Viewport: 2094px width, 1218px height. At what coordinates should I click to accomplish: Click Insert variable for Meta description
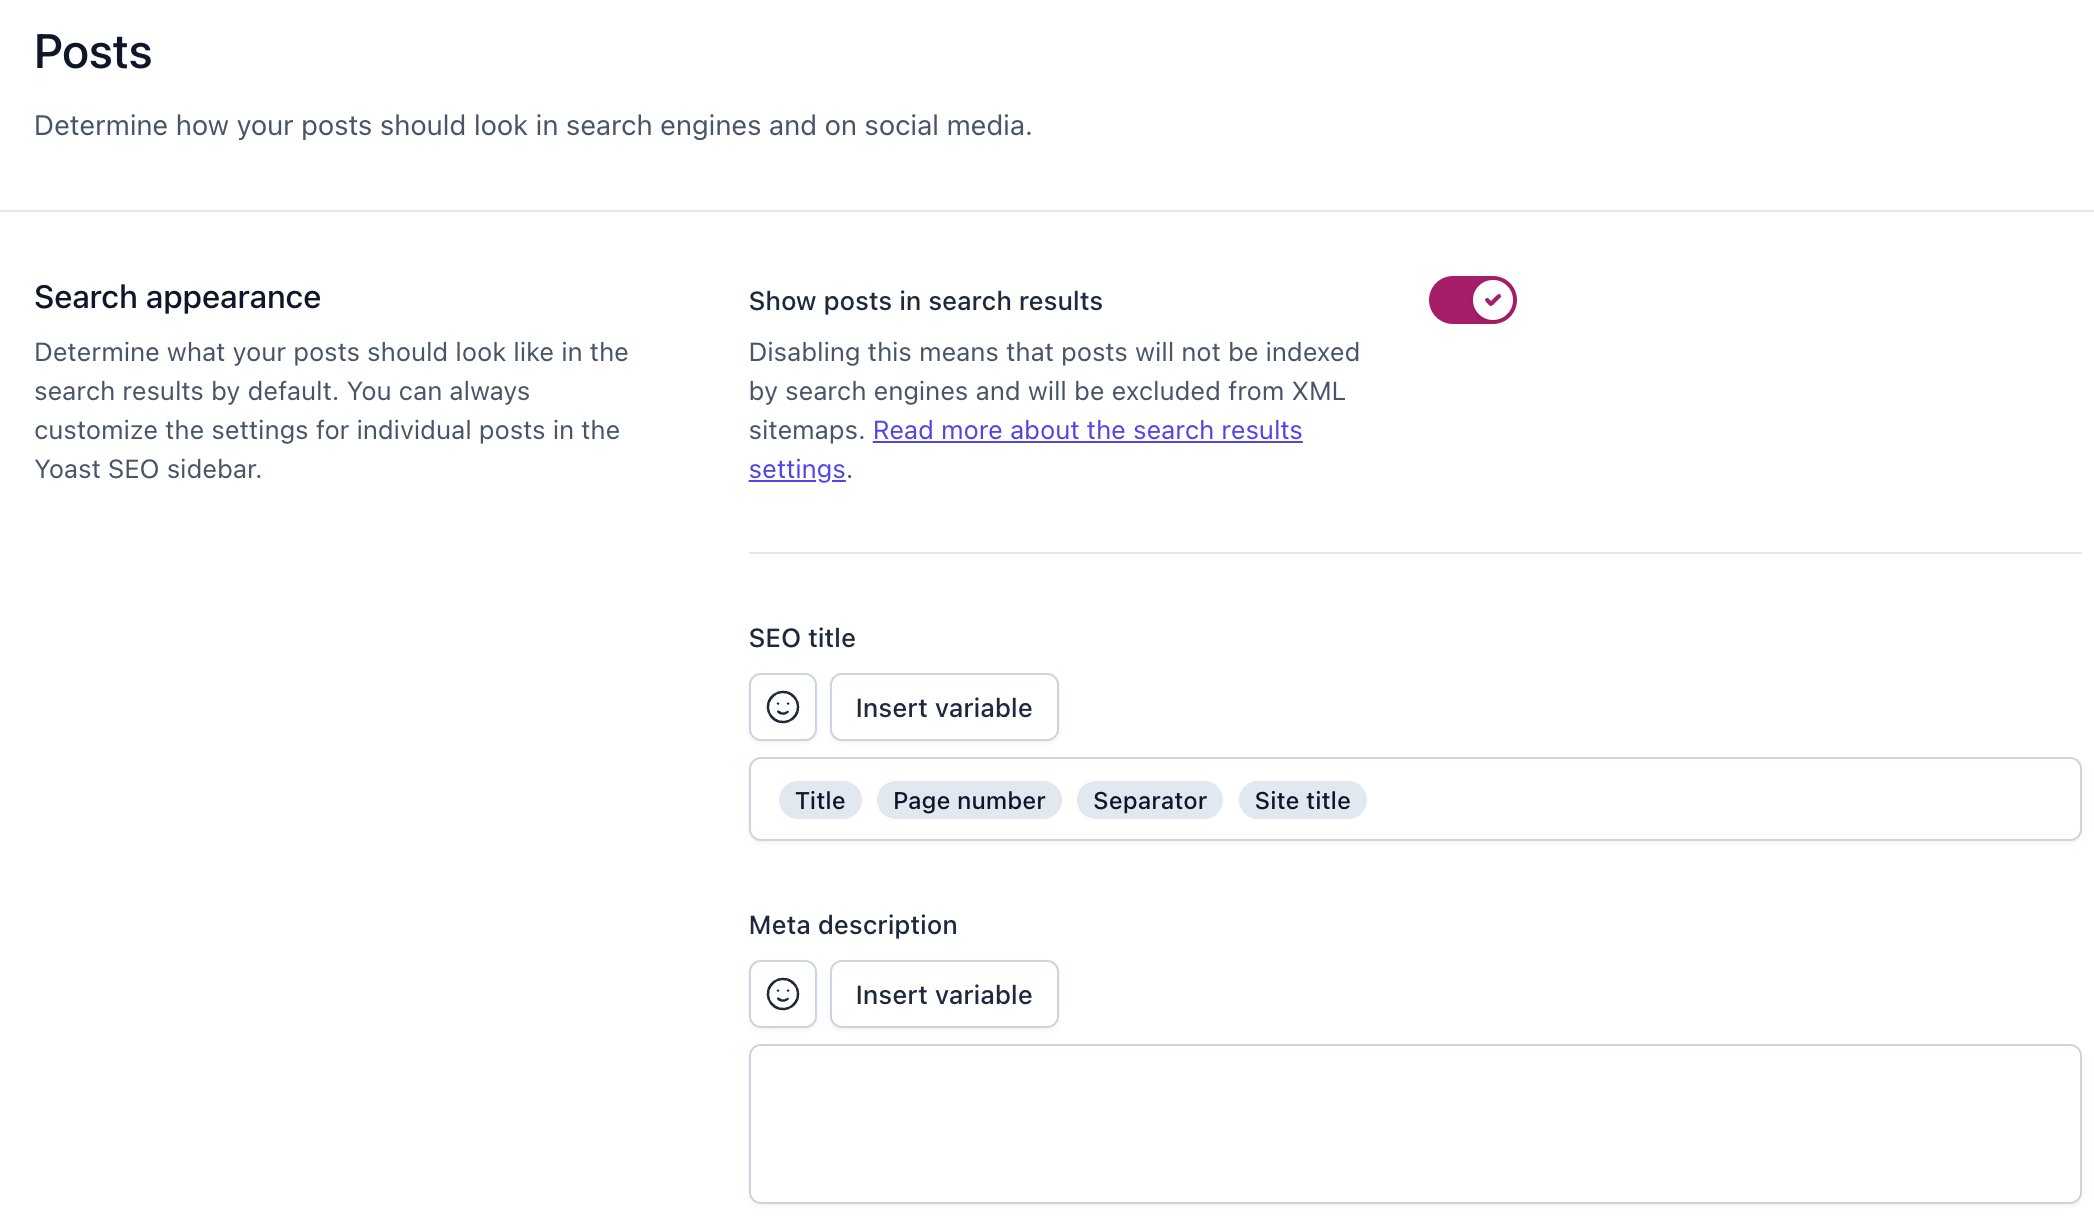coord(943,994)
